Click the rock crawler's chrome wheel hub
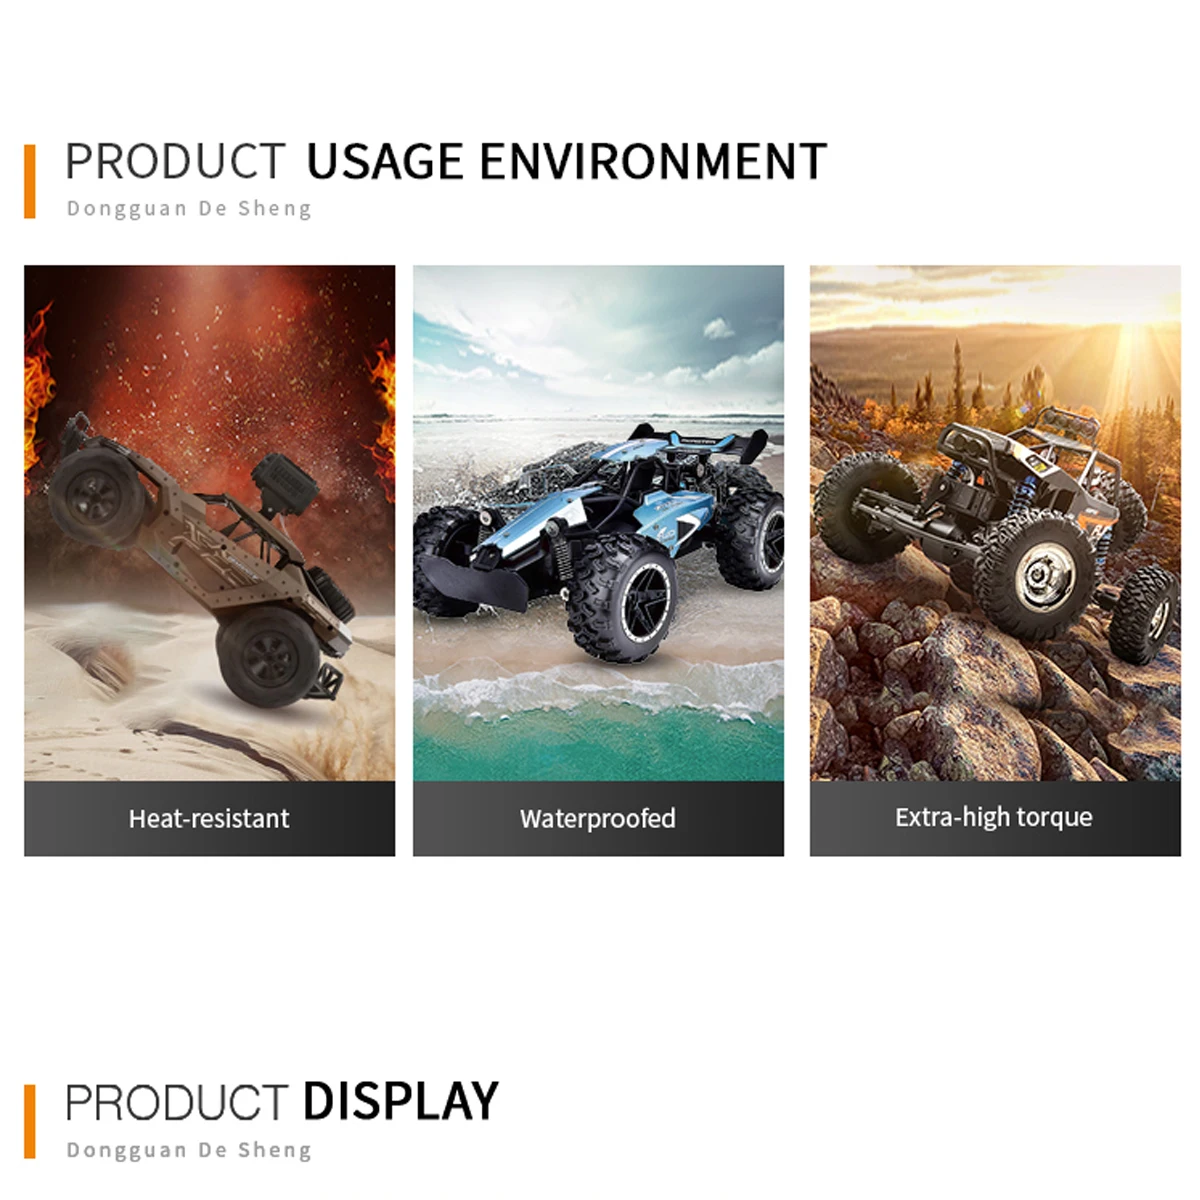 pos(1044,577)
